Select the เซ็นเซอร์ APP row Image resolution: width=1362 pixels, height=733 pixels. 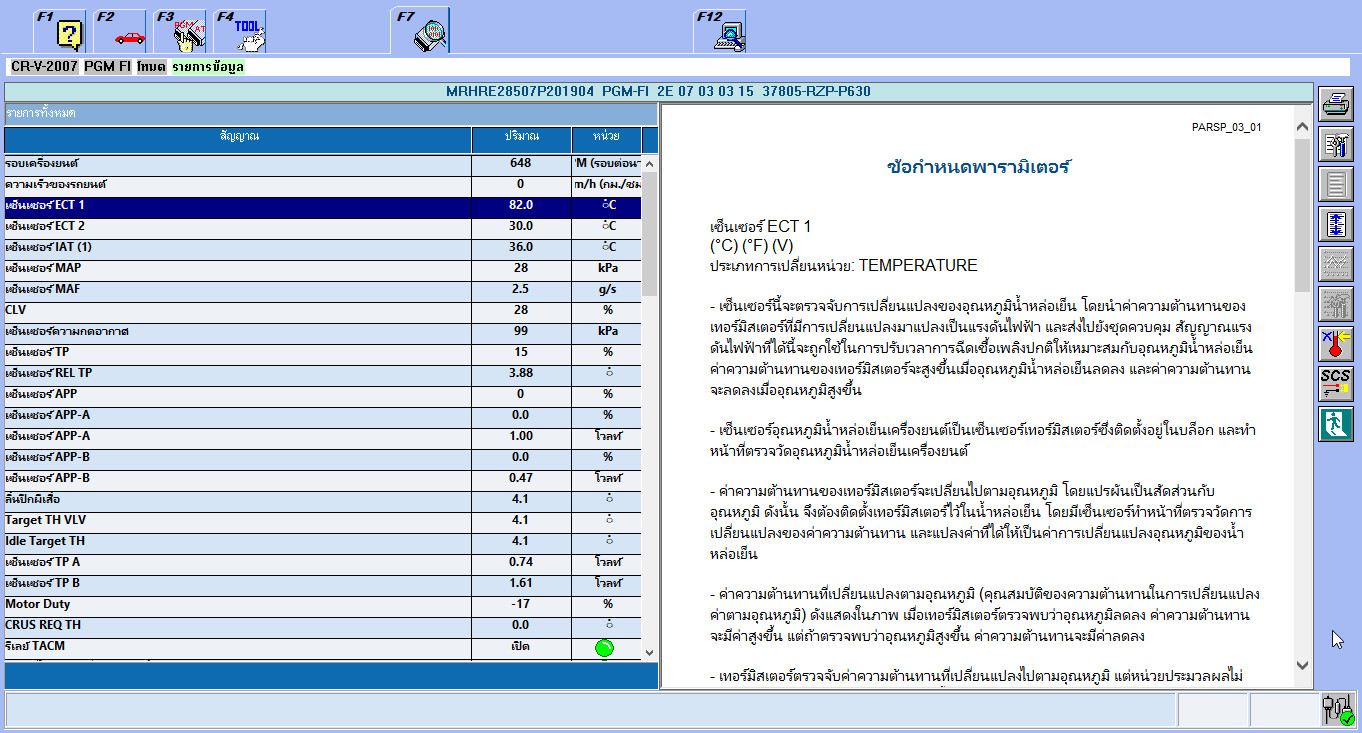click(322, 395)
